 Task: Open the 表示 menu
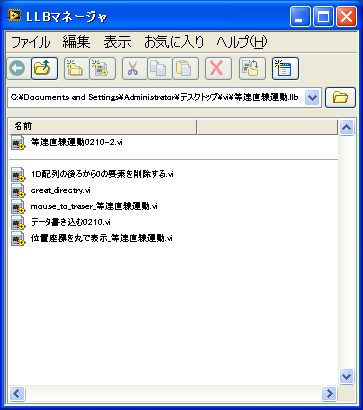(117, 42)
